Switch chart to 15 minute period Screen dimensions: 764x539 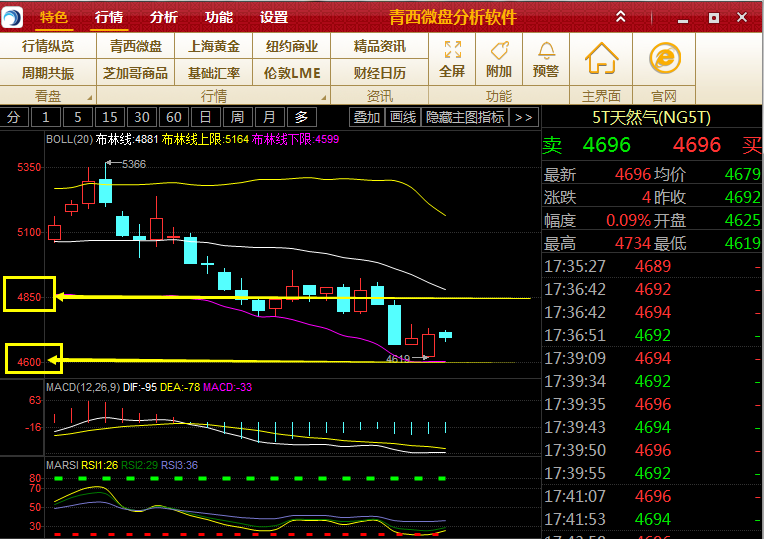click(x=110, y=117)
